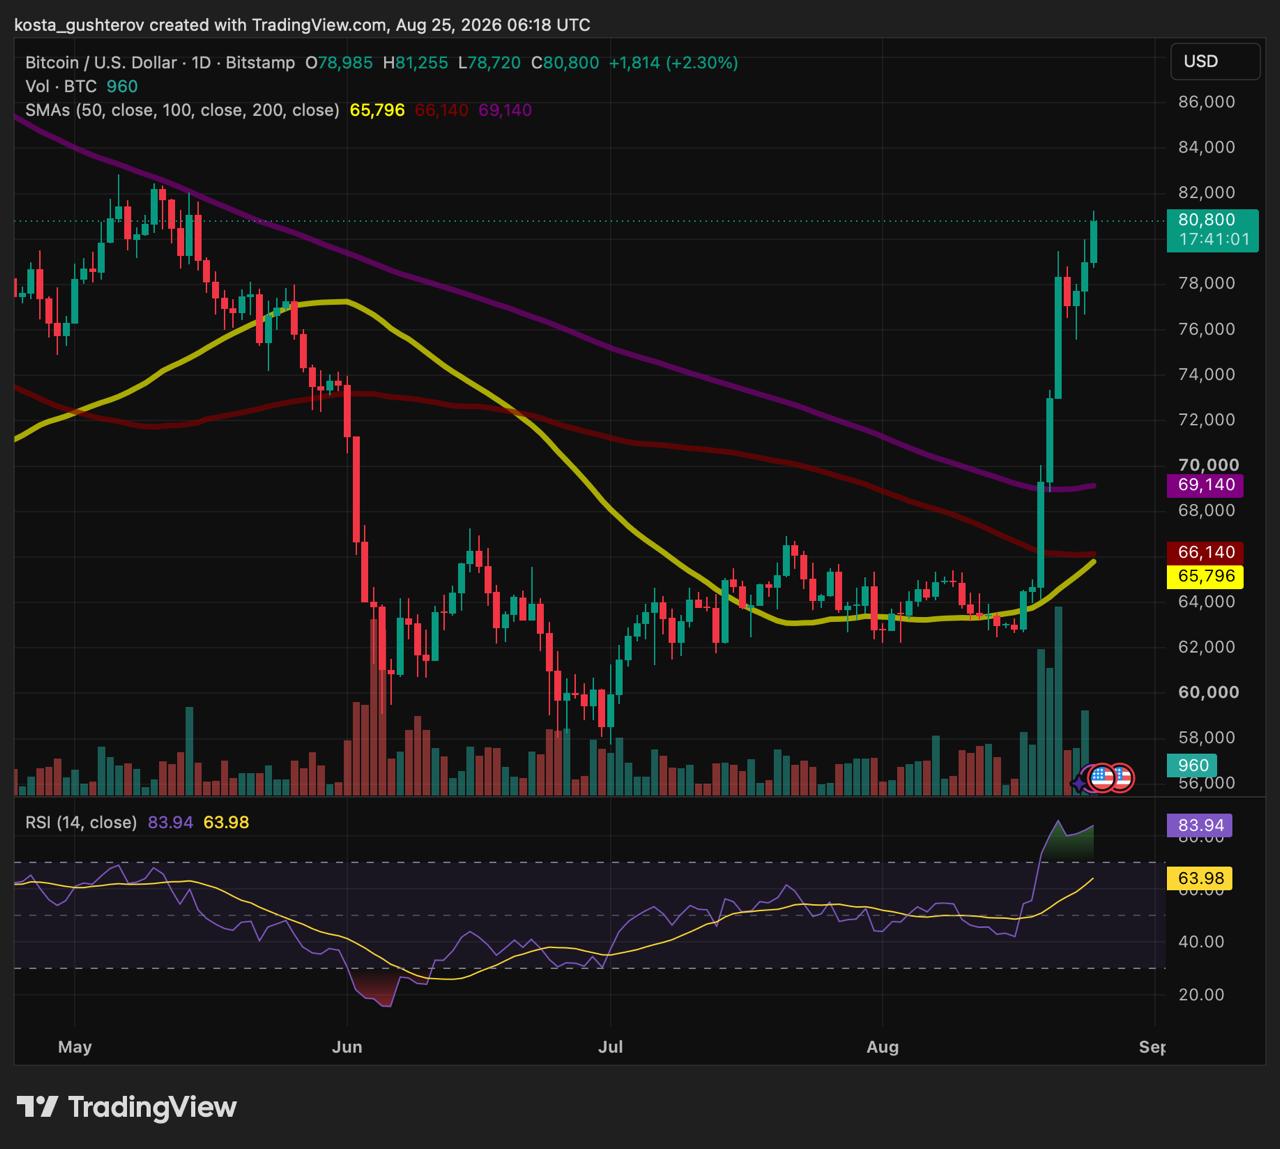This screenshot has width=1280, height=1149.
Task: Click the change value +1,814 (+2.30%)
Action: pos(673,62)
